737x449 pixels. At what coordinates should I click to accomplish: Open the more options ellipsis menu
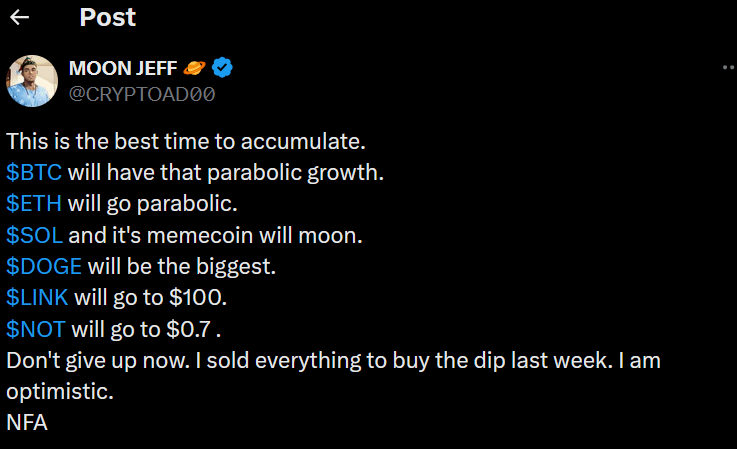coord(729,68)
